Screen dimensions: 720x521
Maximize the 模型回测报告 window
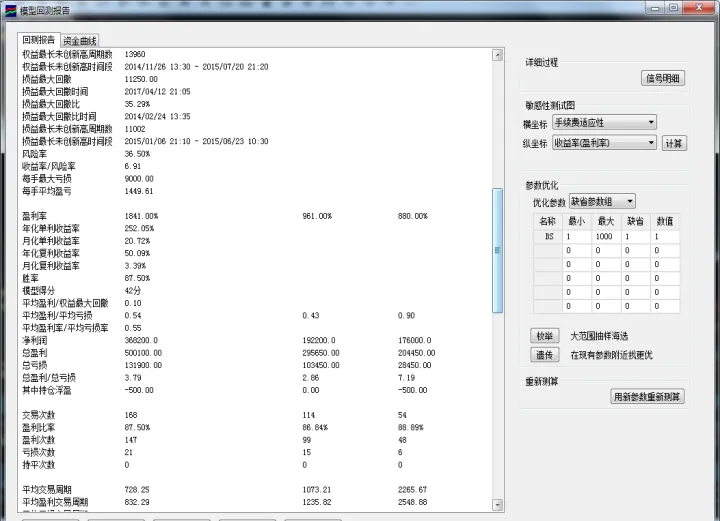point(674,8)
